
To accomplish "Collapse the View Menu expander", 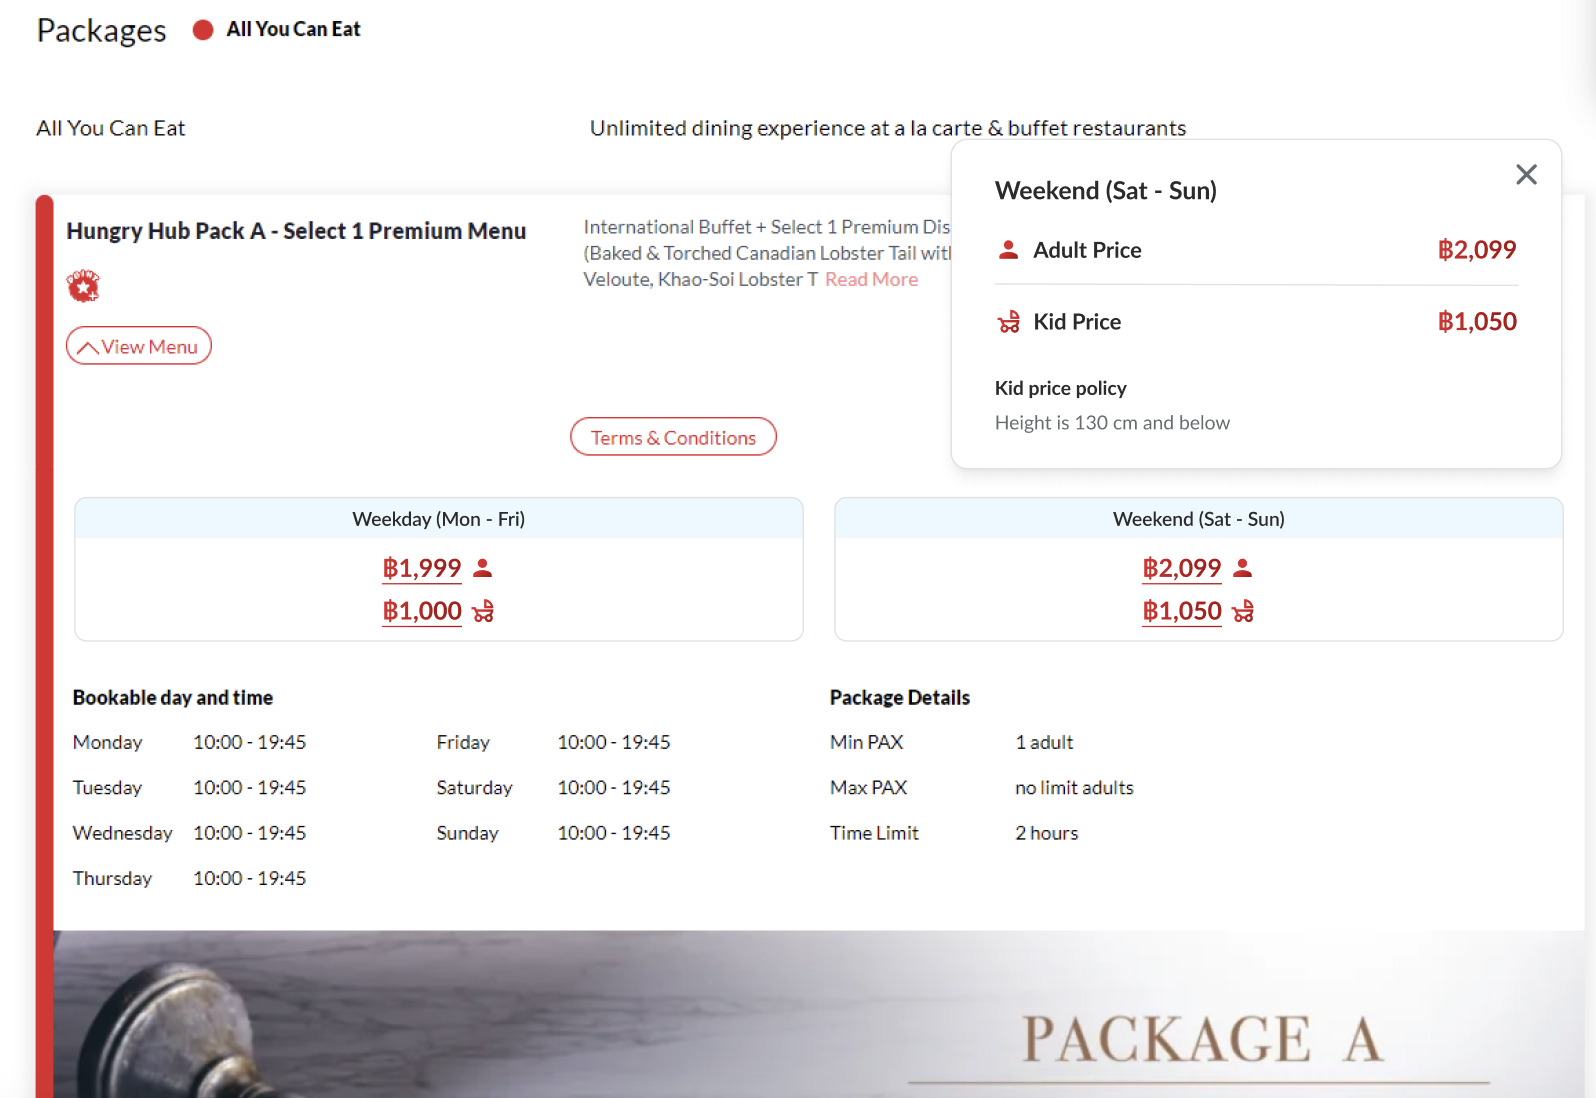I will pyautogui.click(x=139, y=346).
